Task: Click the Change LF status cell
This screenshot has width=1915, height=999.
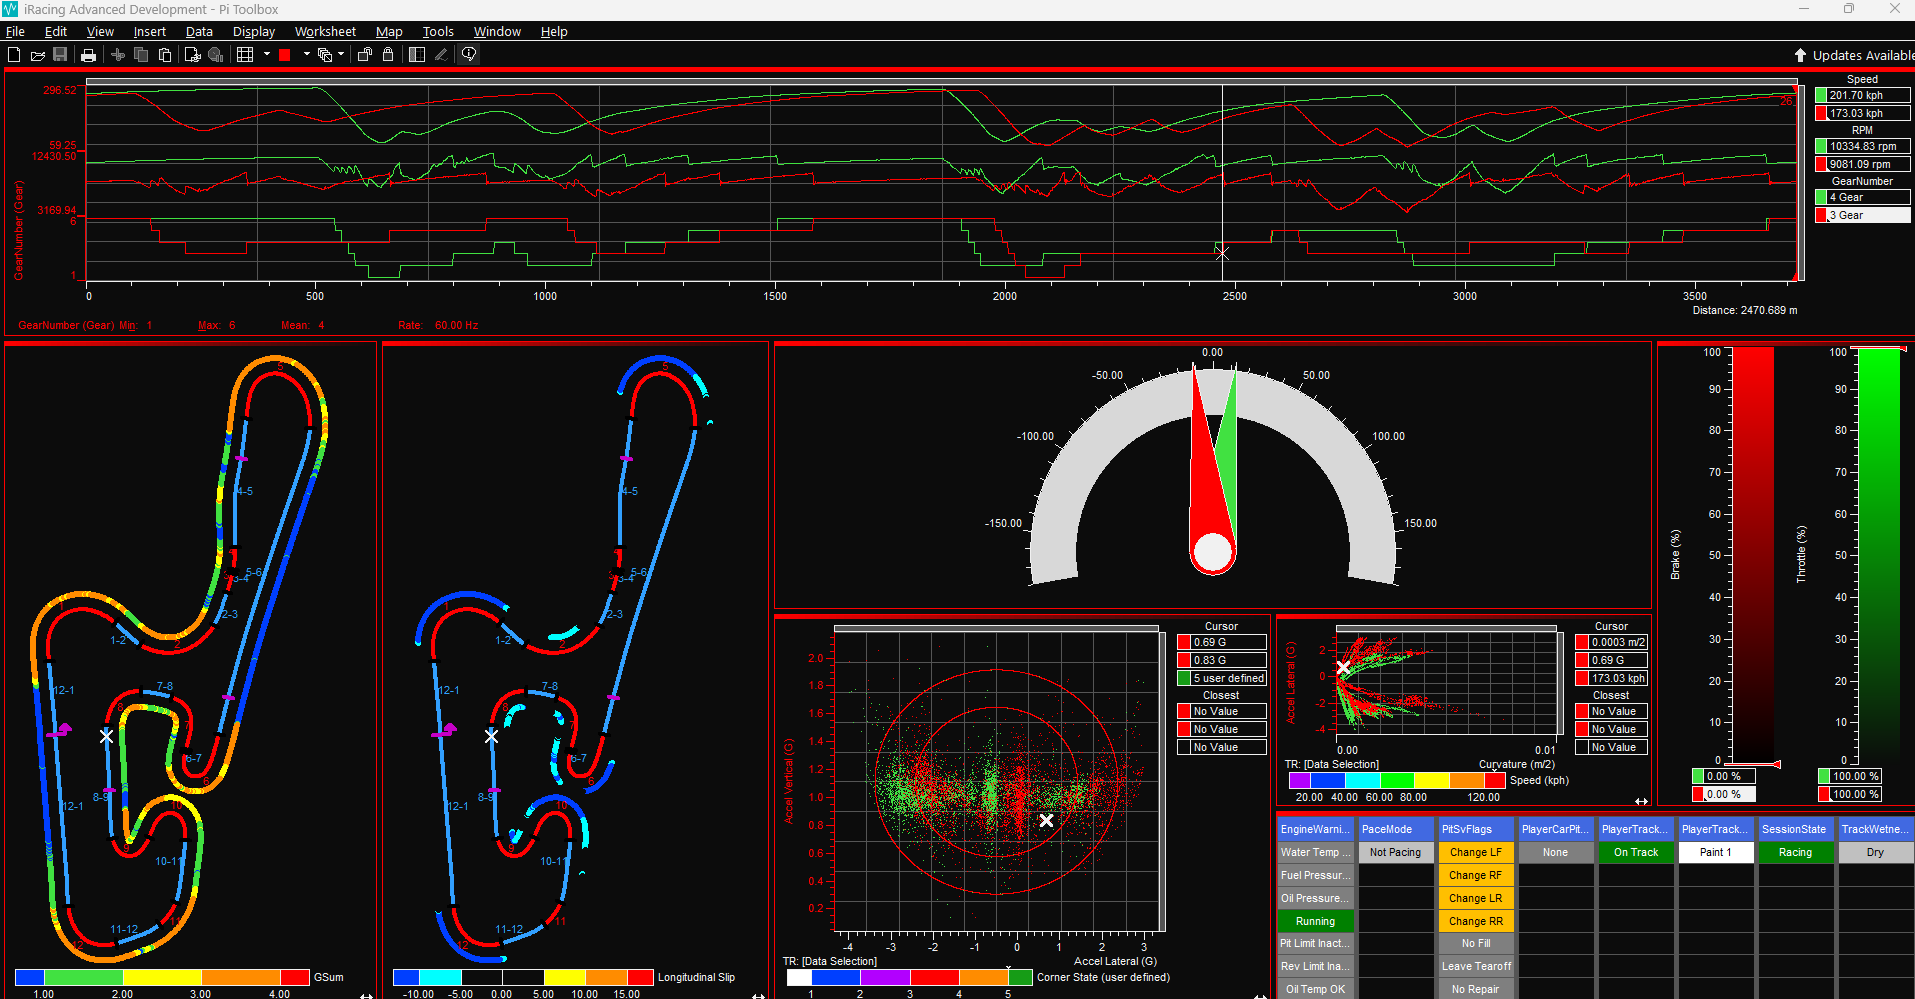Action: pyautogui.click(x=1476, y=852)
